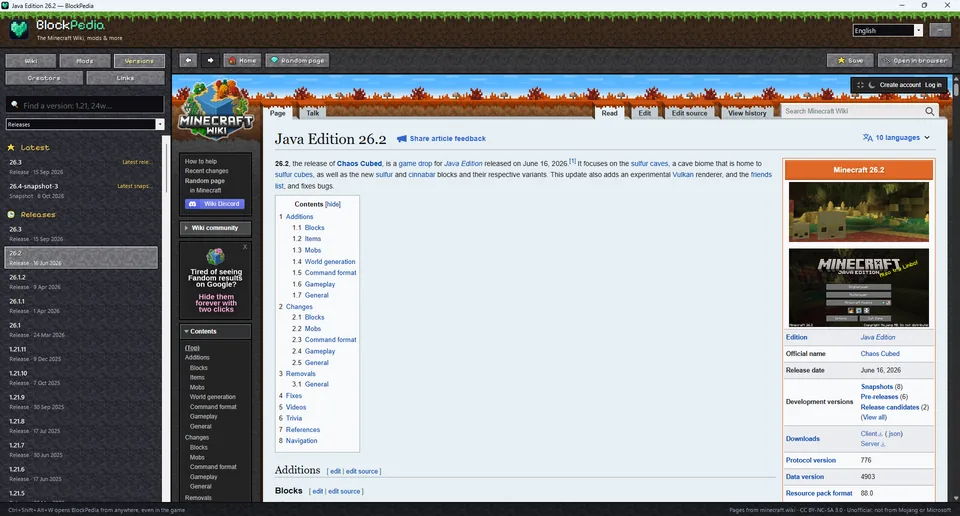Select version 1.21.9 in list

pyautogui.click(x=81, y=402)
